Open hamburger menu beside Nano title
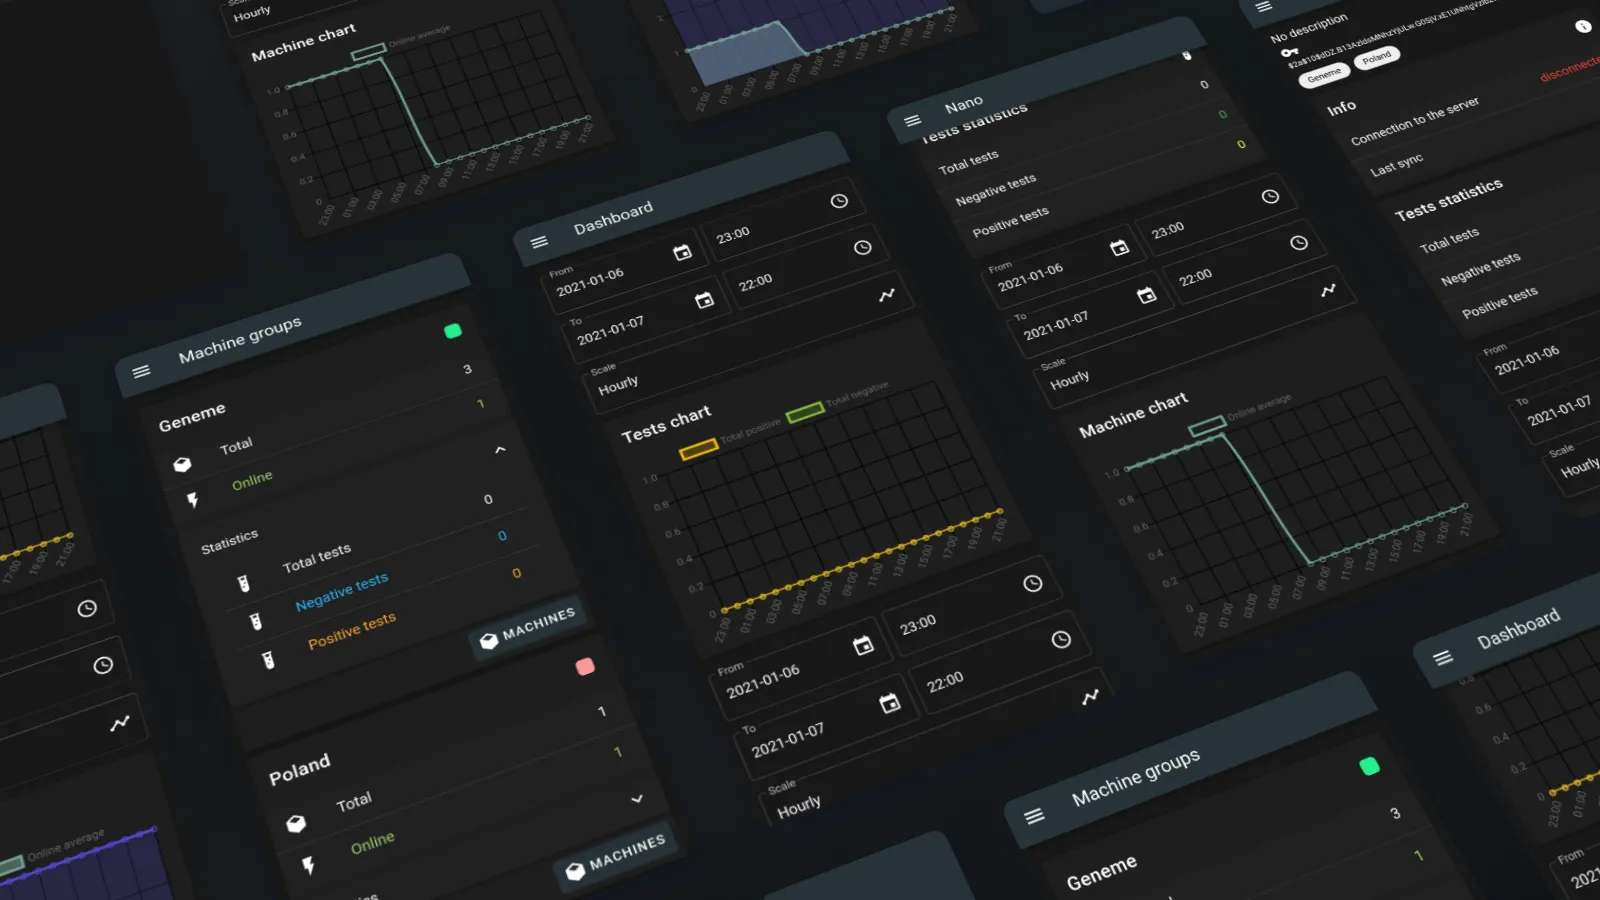This screenshot has width=1600, height=900. [x=912, y=121]
